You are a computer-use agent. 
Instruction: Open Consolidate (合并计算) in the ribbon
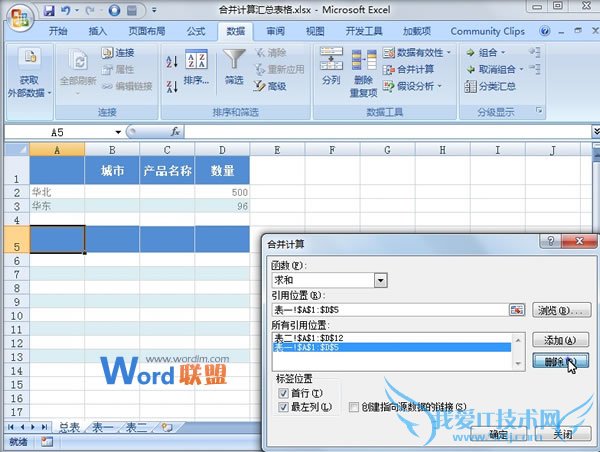[408, 69]
